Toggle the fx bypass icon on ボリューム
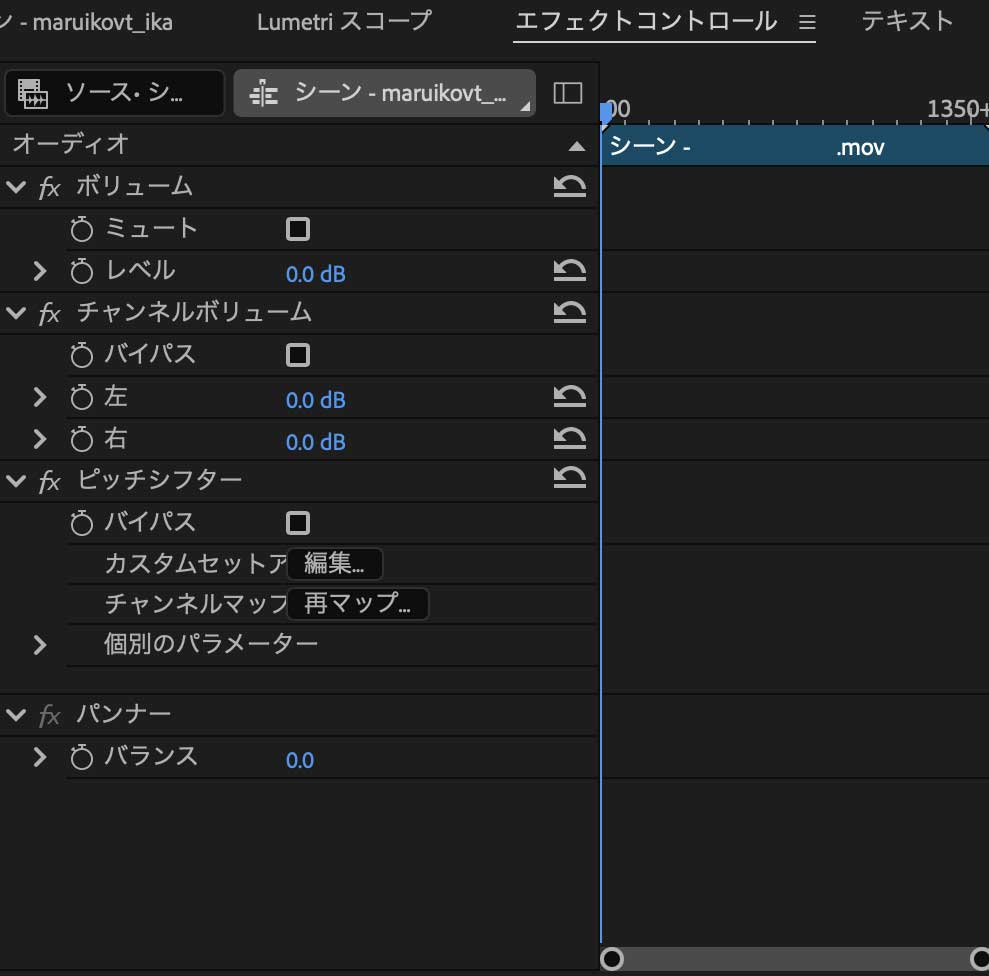 point(48,186)
